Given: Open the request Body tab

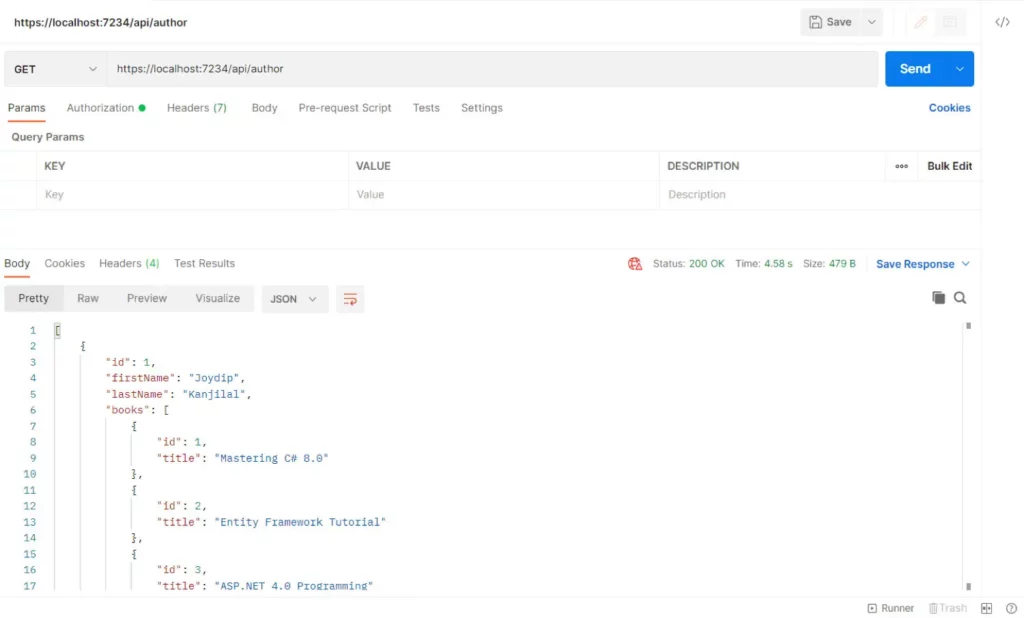Looking at the screenshot, I should click(264, 108).
